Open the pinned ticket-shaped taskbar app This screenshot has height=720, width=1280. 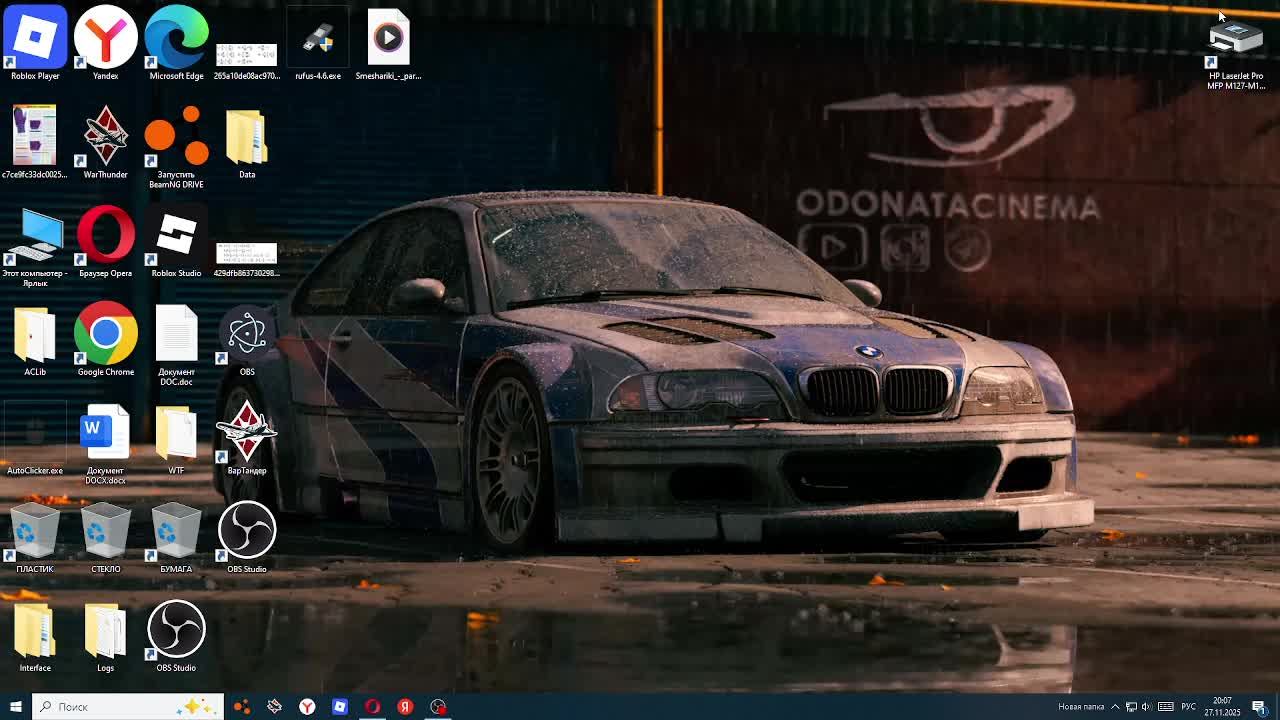click(x=274, y=706)
